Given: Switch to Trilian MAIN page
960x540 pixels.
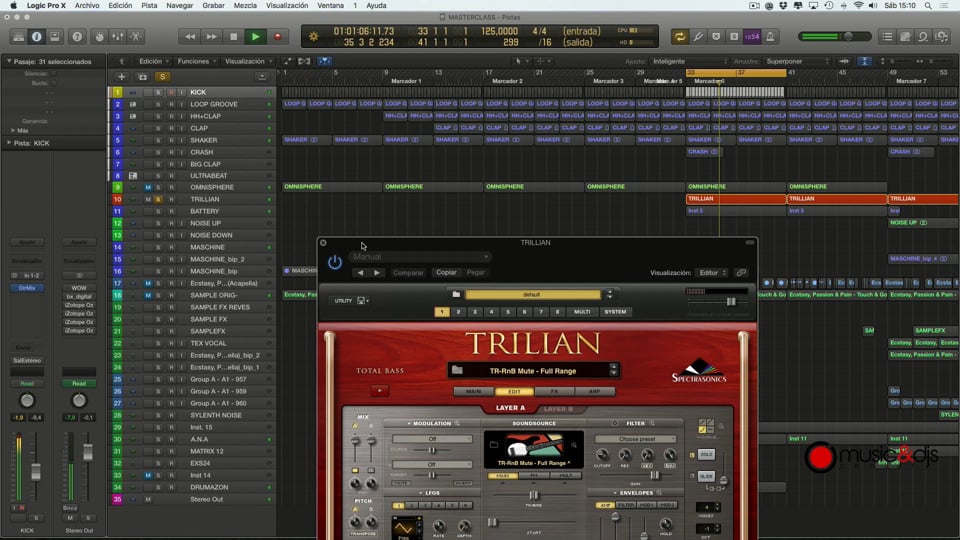Looking at the screenshot, I should click(x=473, y=391).
